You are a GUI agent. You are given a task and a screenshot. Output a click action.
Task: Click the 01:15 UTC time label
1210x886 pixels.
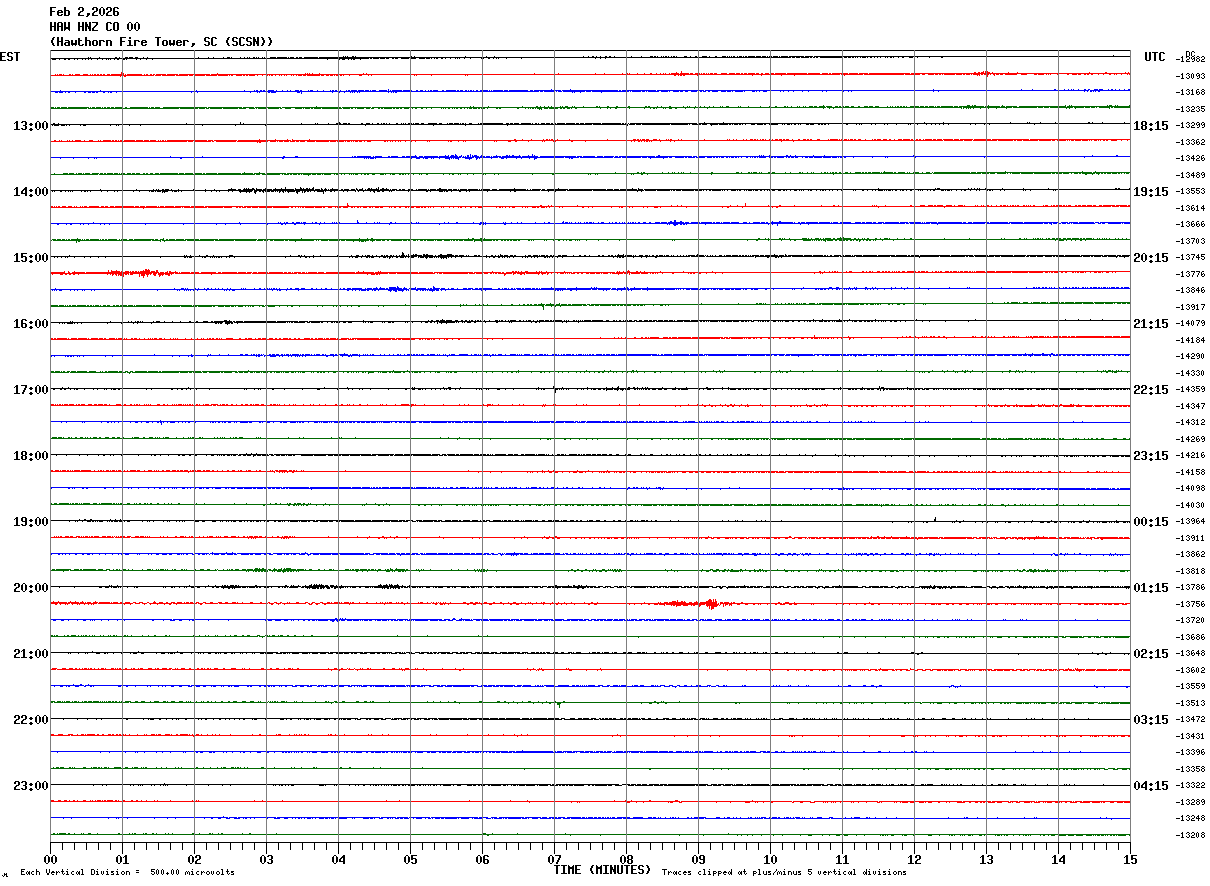click(1150, 587)
